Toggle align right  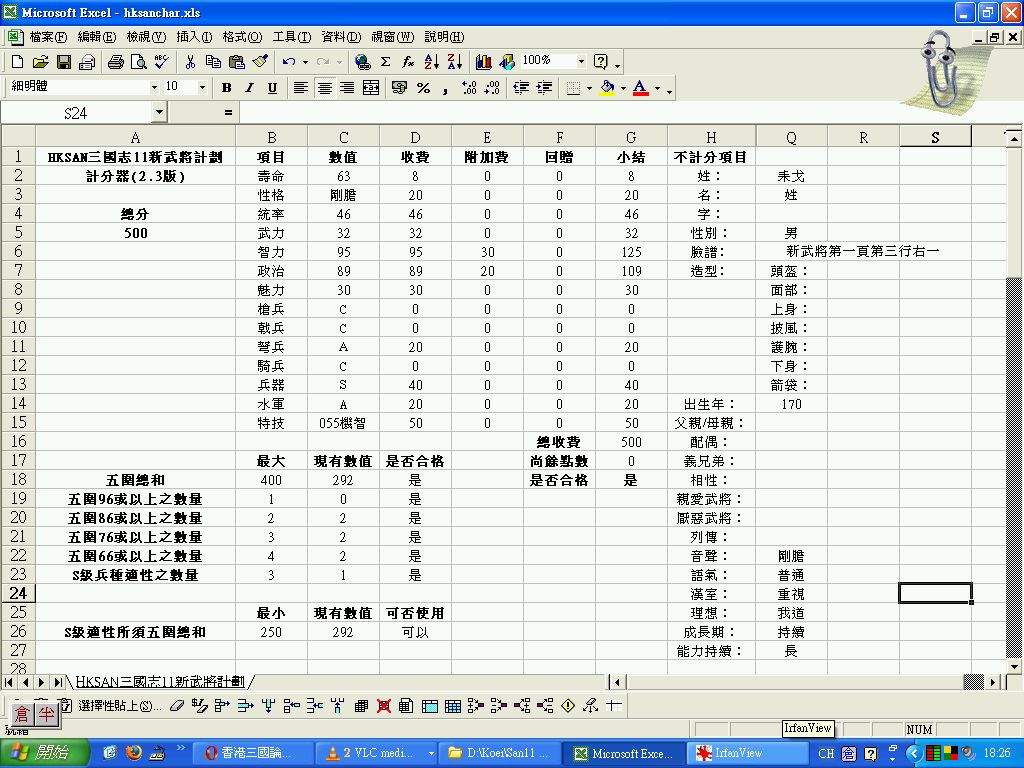tap(347, 88)
